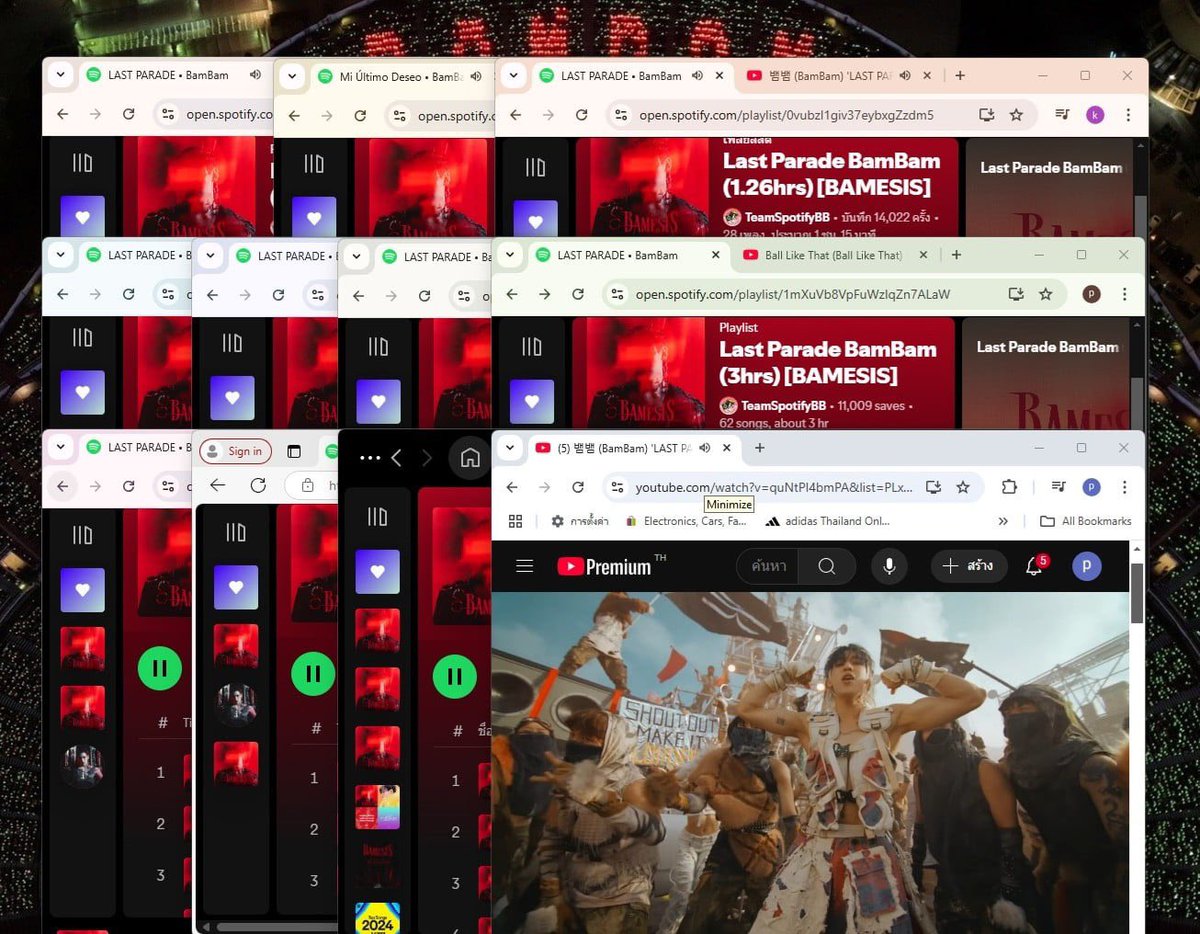
Task: Bookmark the YouTube page with the star
Action: [963, 487]
